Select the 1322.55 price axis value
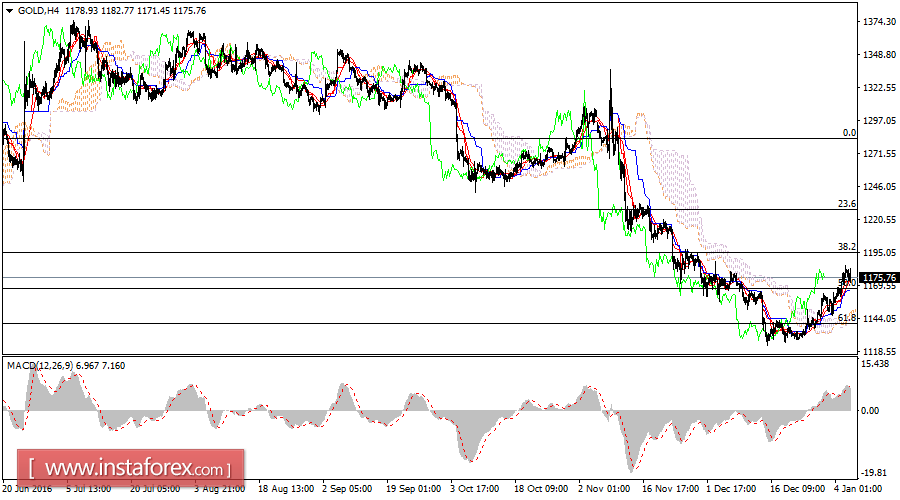This screenshot has height=500, width=900. click(x=879, y=88)
